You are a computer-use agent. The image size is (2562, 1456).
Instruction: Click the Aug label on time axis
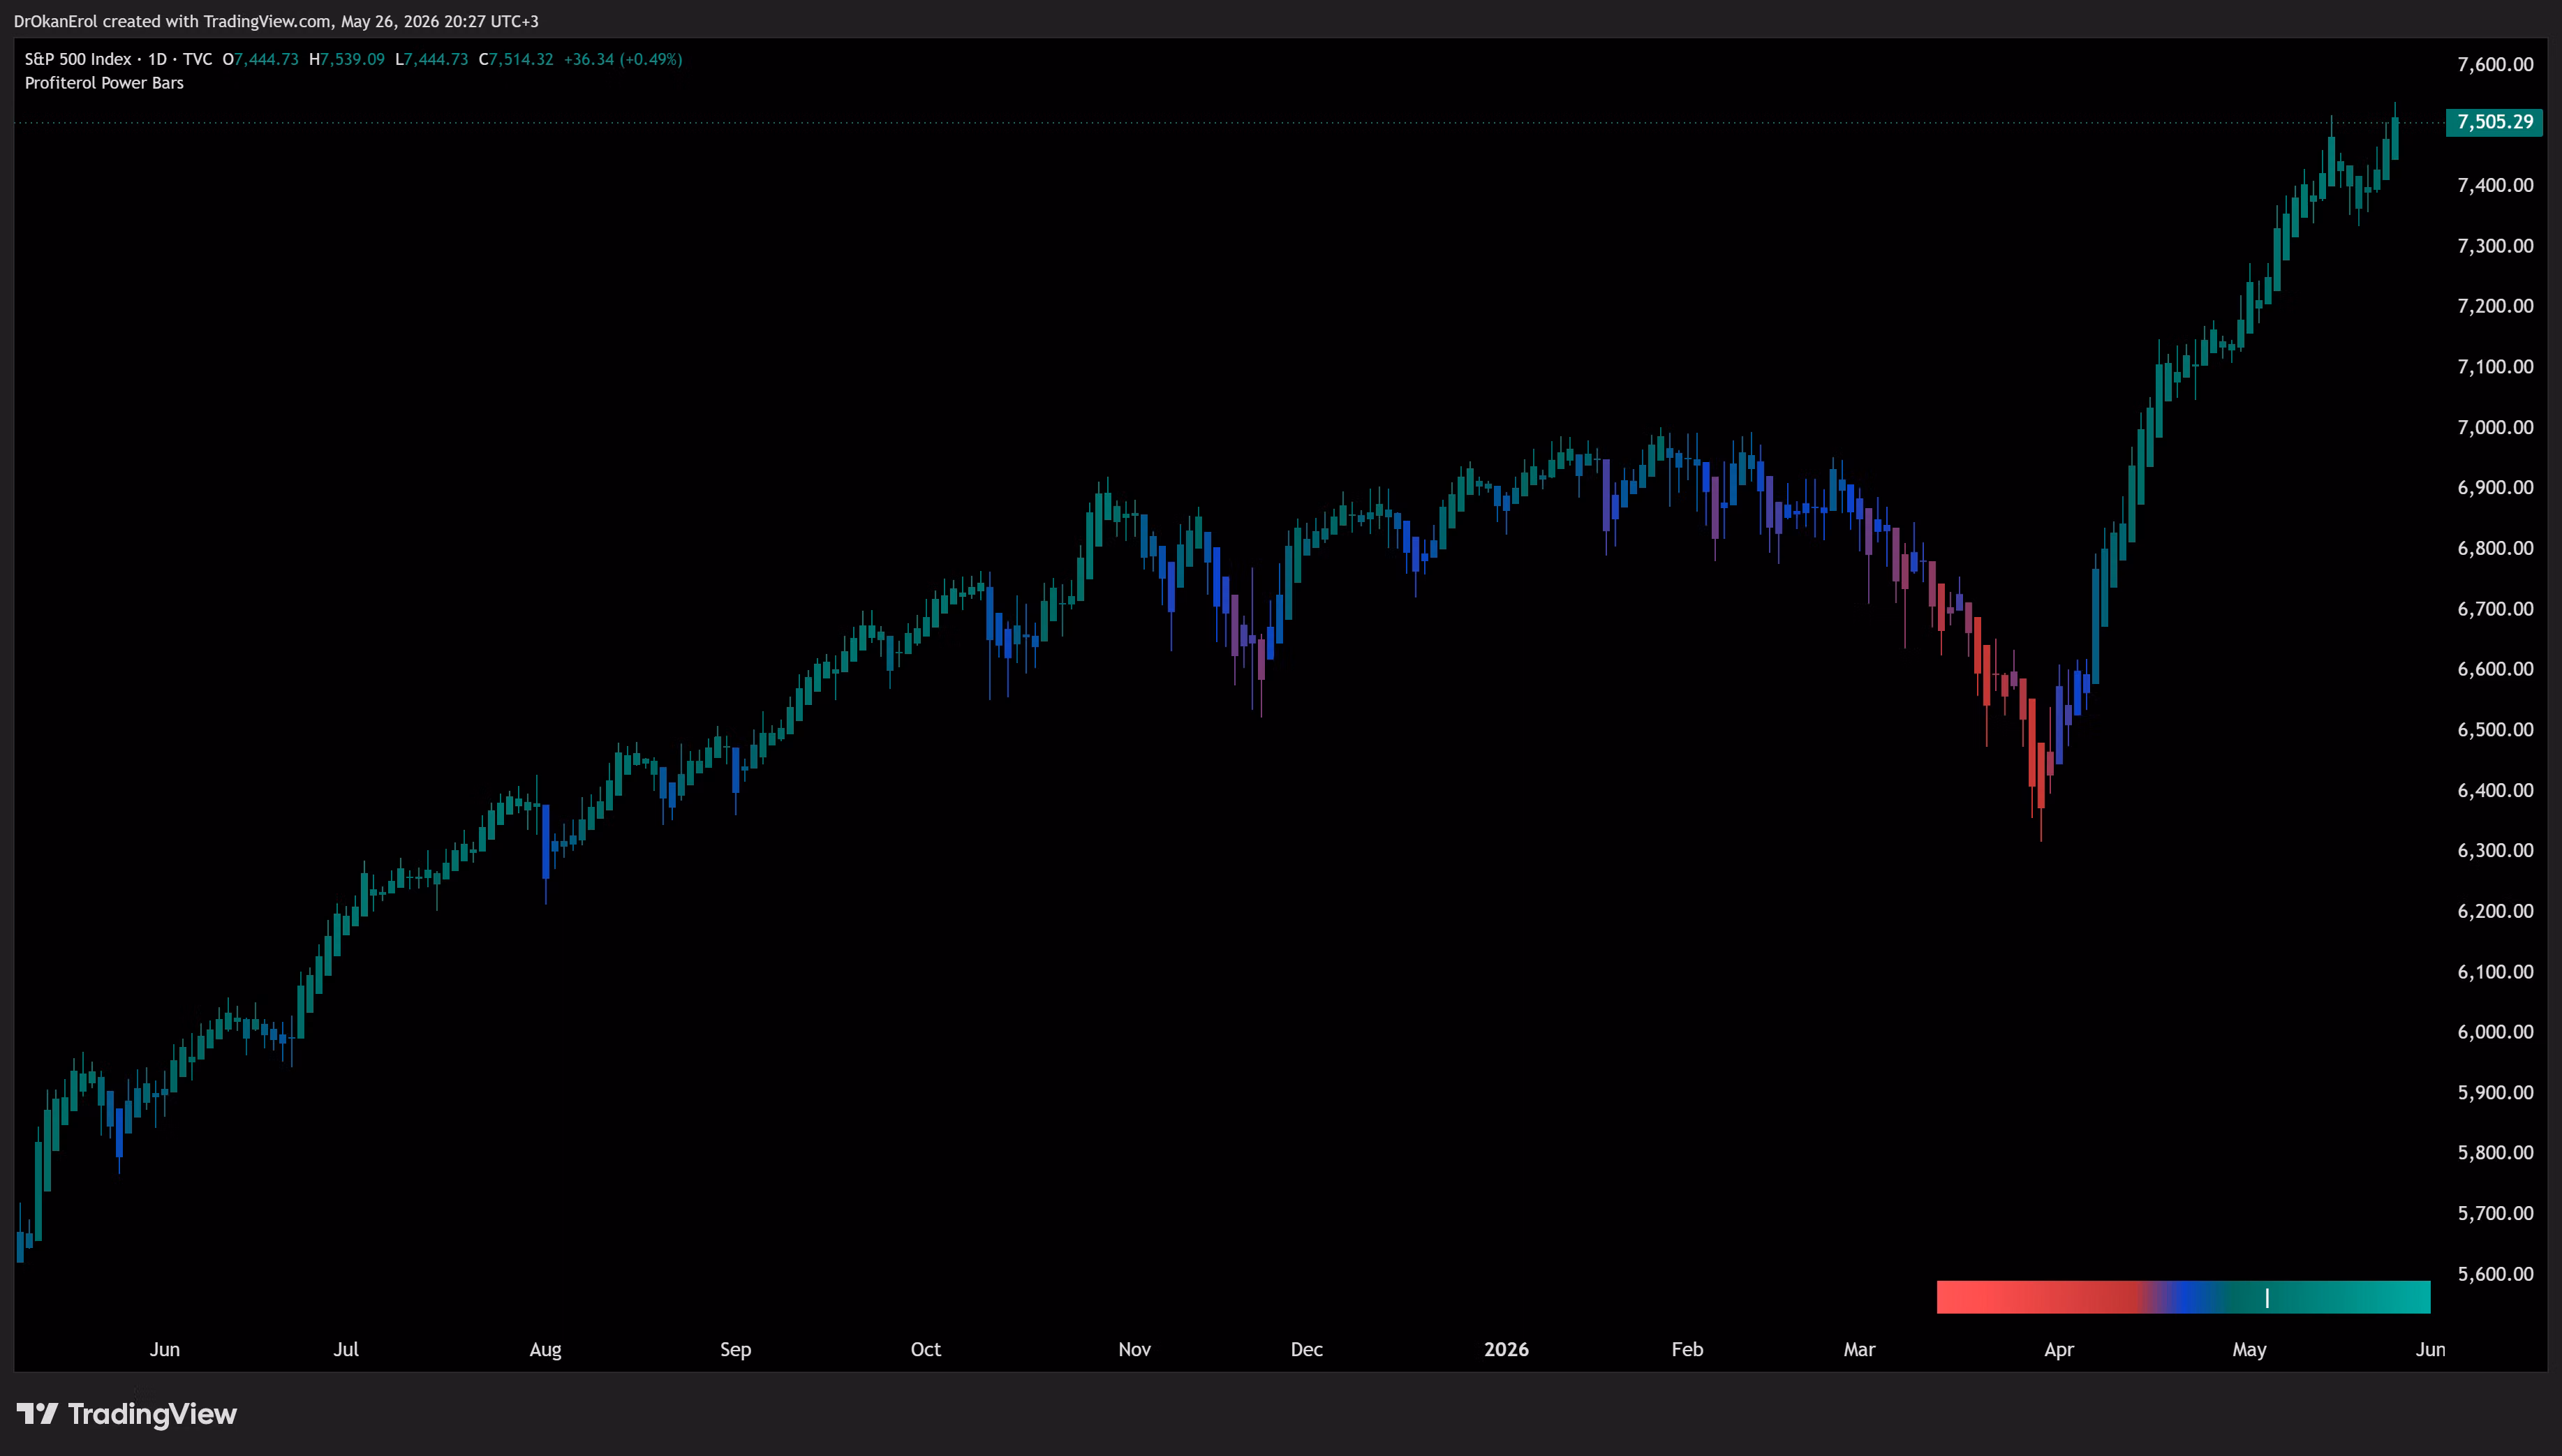545,1349
